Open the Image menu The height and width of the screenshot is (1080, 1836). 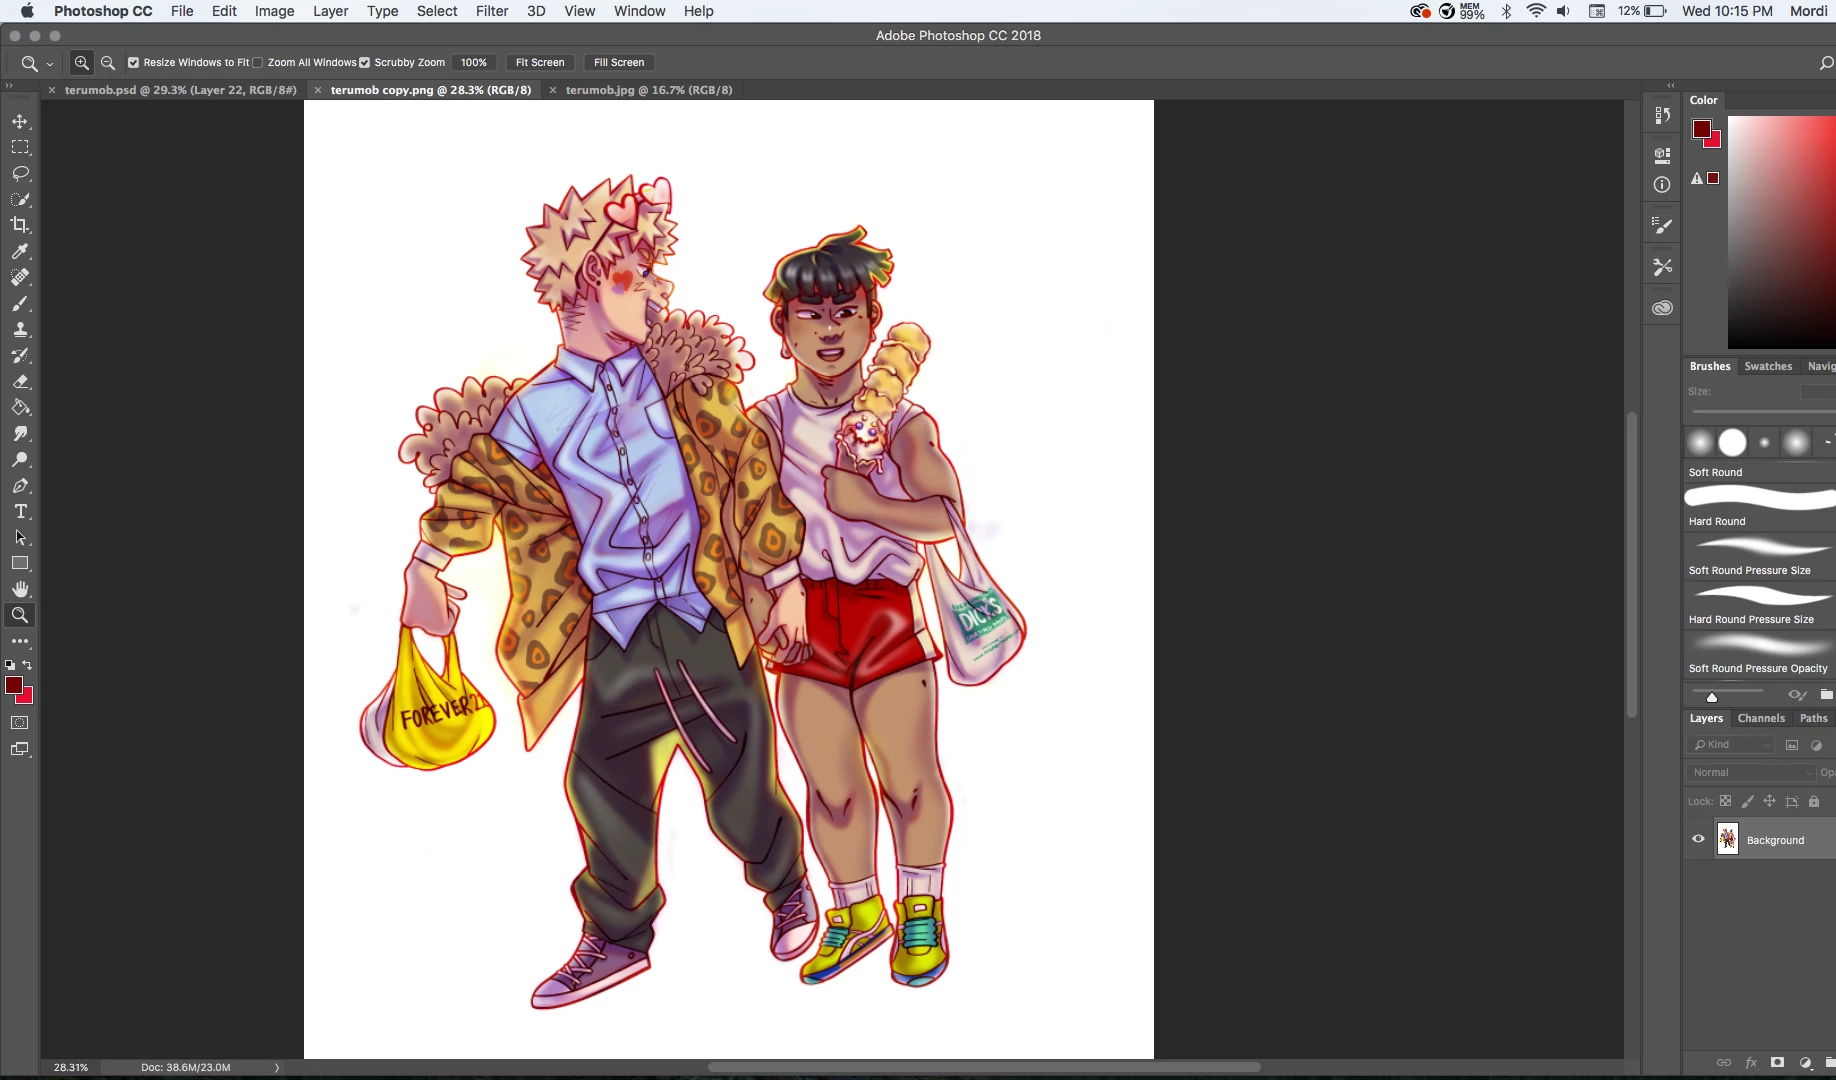pyautogui.click(x=274, y=11)
